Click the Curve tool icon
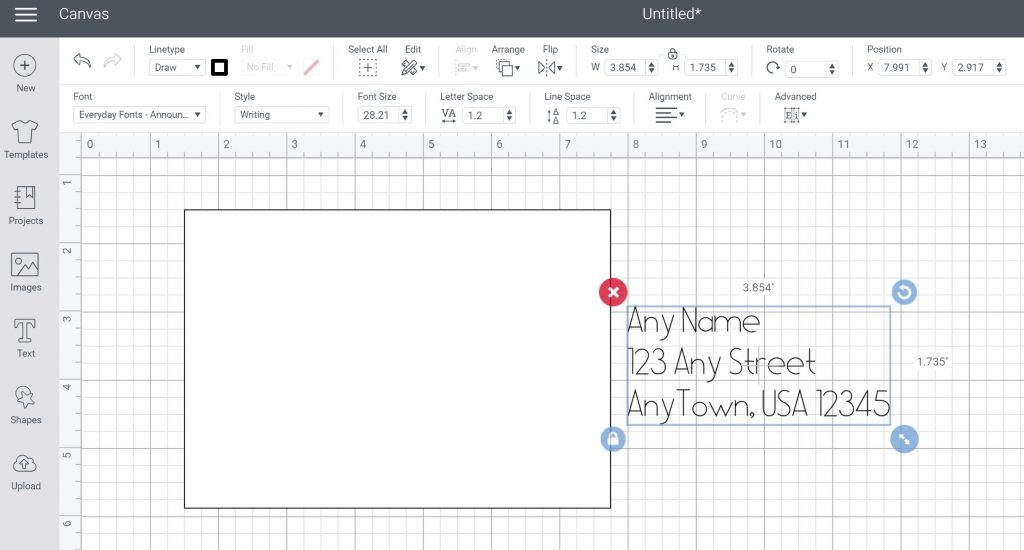This screenshot has height=550, width=1024. click(x=732, y=115)
